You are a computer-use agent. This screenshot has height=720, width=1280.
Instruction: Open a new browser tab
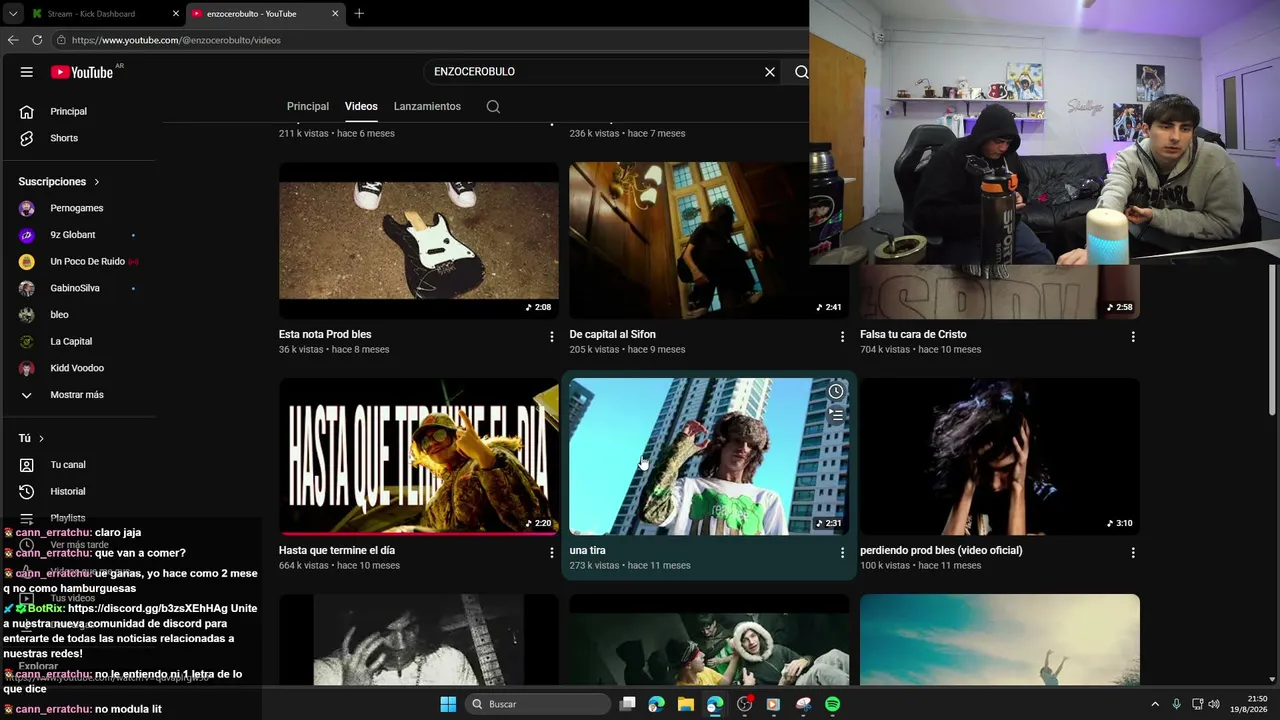pyautogui.click(x=359, y=13)
